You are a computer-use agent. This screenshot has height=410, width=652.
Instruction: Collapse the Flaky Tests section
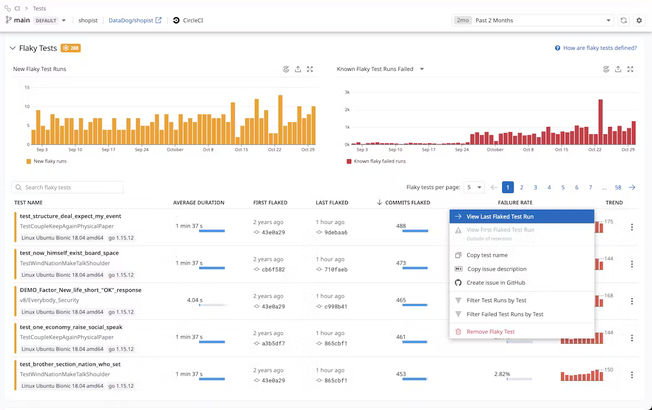13,47
